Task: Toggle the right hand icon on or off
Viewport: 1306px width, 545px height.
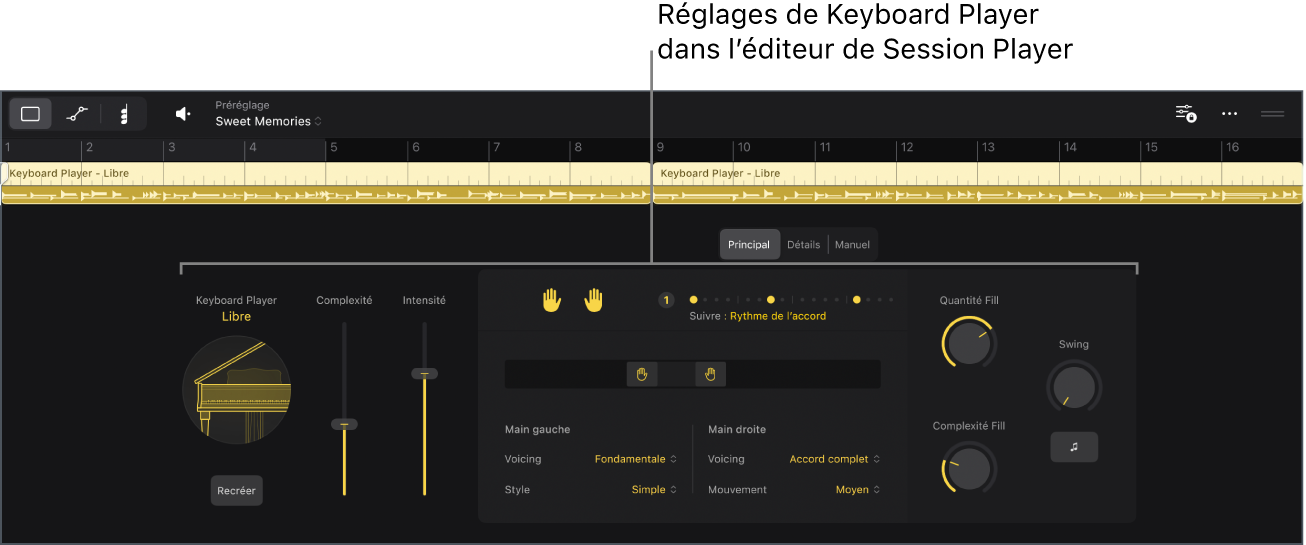Action: 594,300
